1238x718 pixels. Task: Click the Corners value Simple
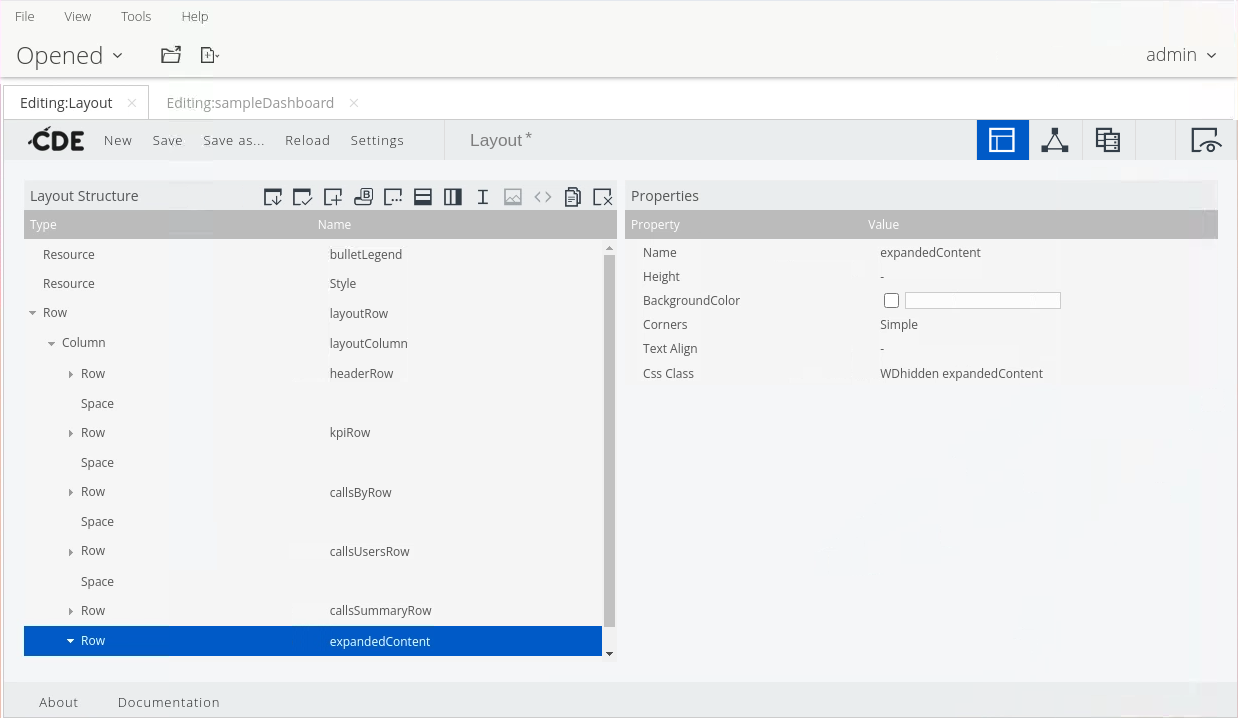pyautogui.click(x=899, y=324)
